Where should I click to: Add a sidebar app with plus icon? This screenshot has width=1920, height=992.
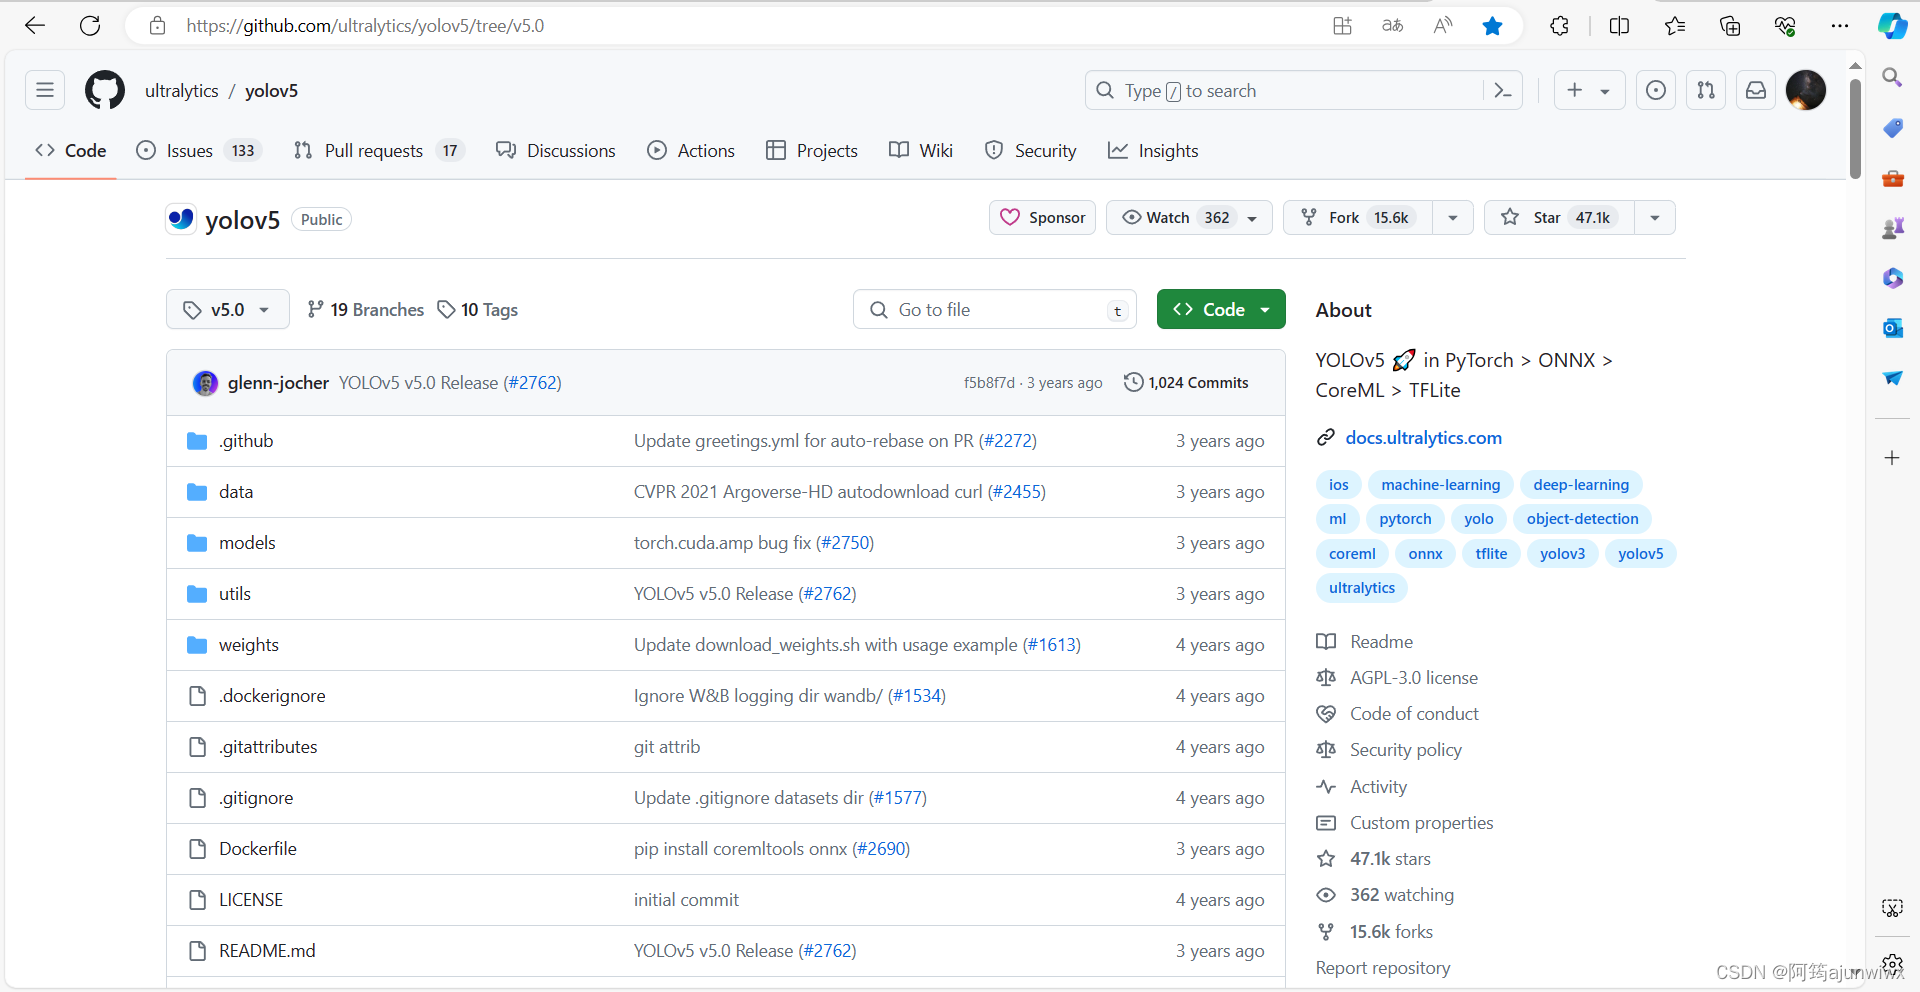point(1892,458)
